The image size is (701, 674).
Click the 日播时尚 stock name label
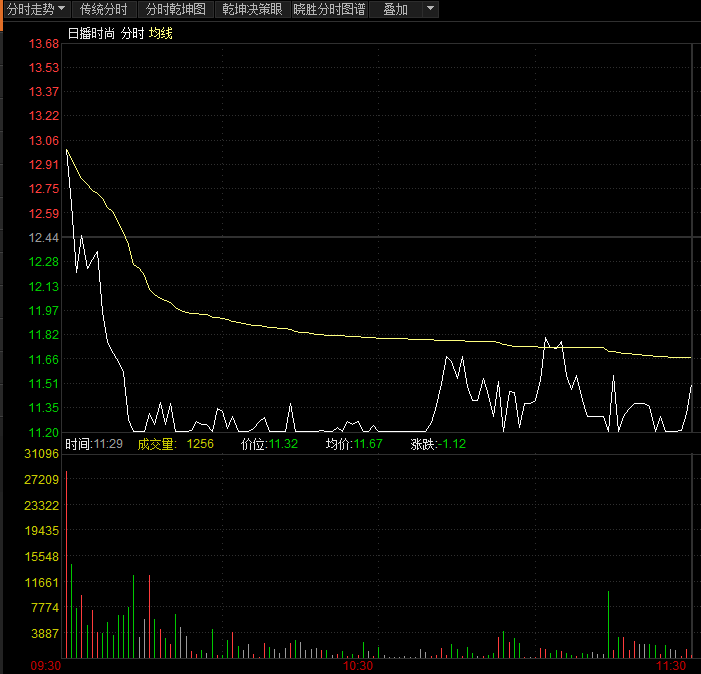click(x=91, y=33)
